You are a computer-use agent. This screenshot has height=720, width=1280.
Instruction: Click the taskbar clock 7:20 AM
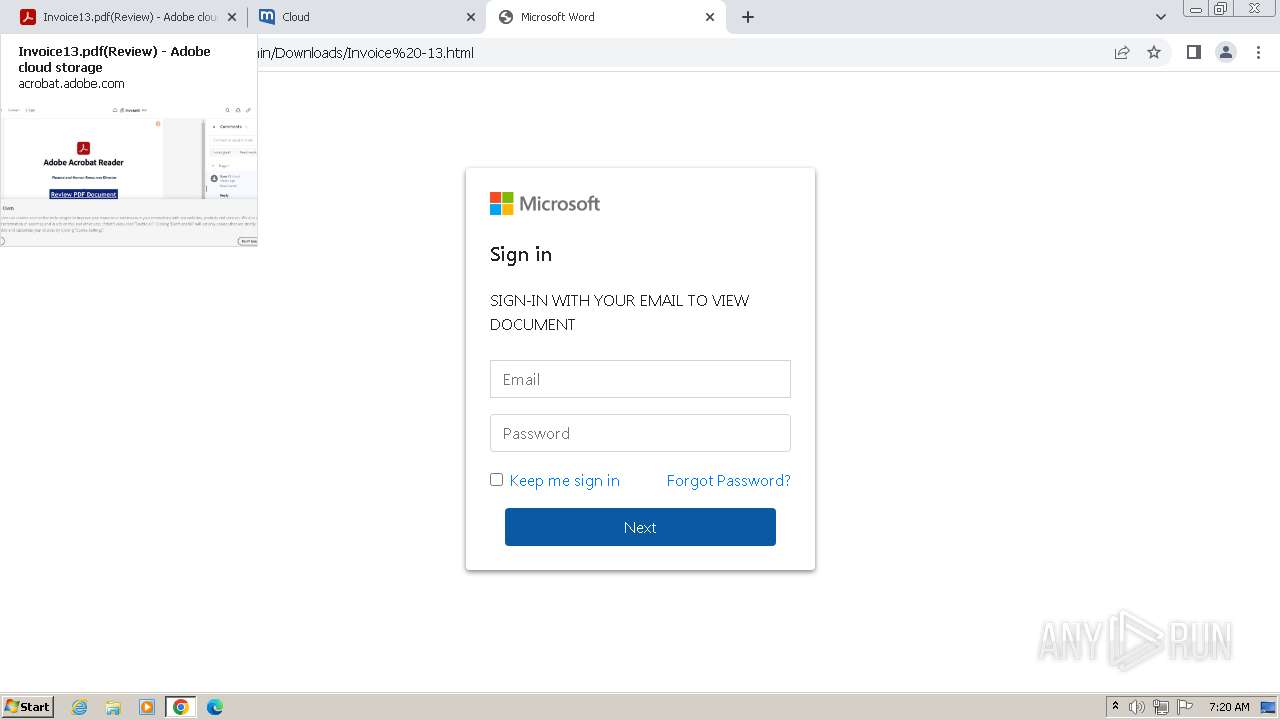[x=1229, y=707]
